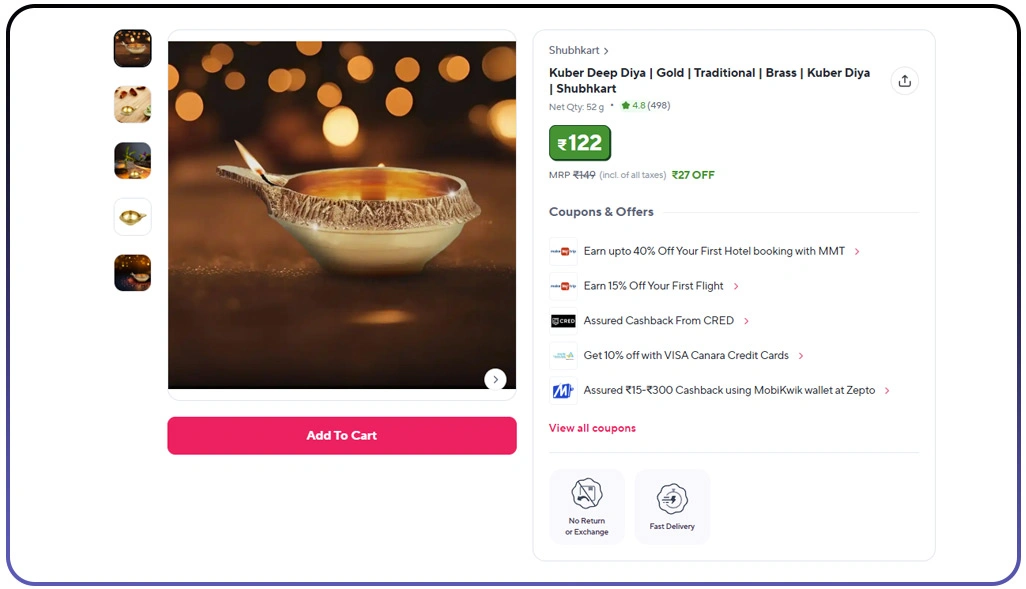This screenshot has height=589, width=1026.
Task: Expand the CRED cashback offer chevron
Action: [747, 321]
